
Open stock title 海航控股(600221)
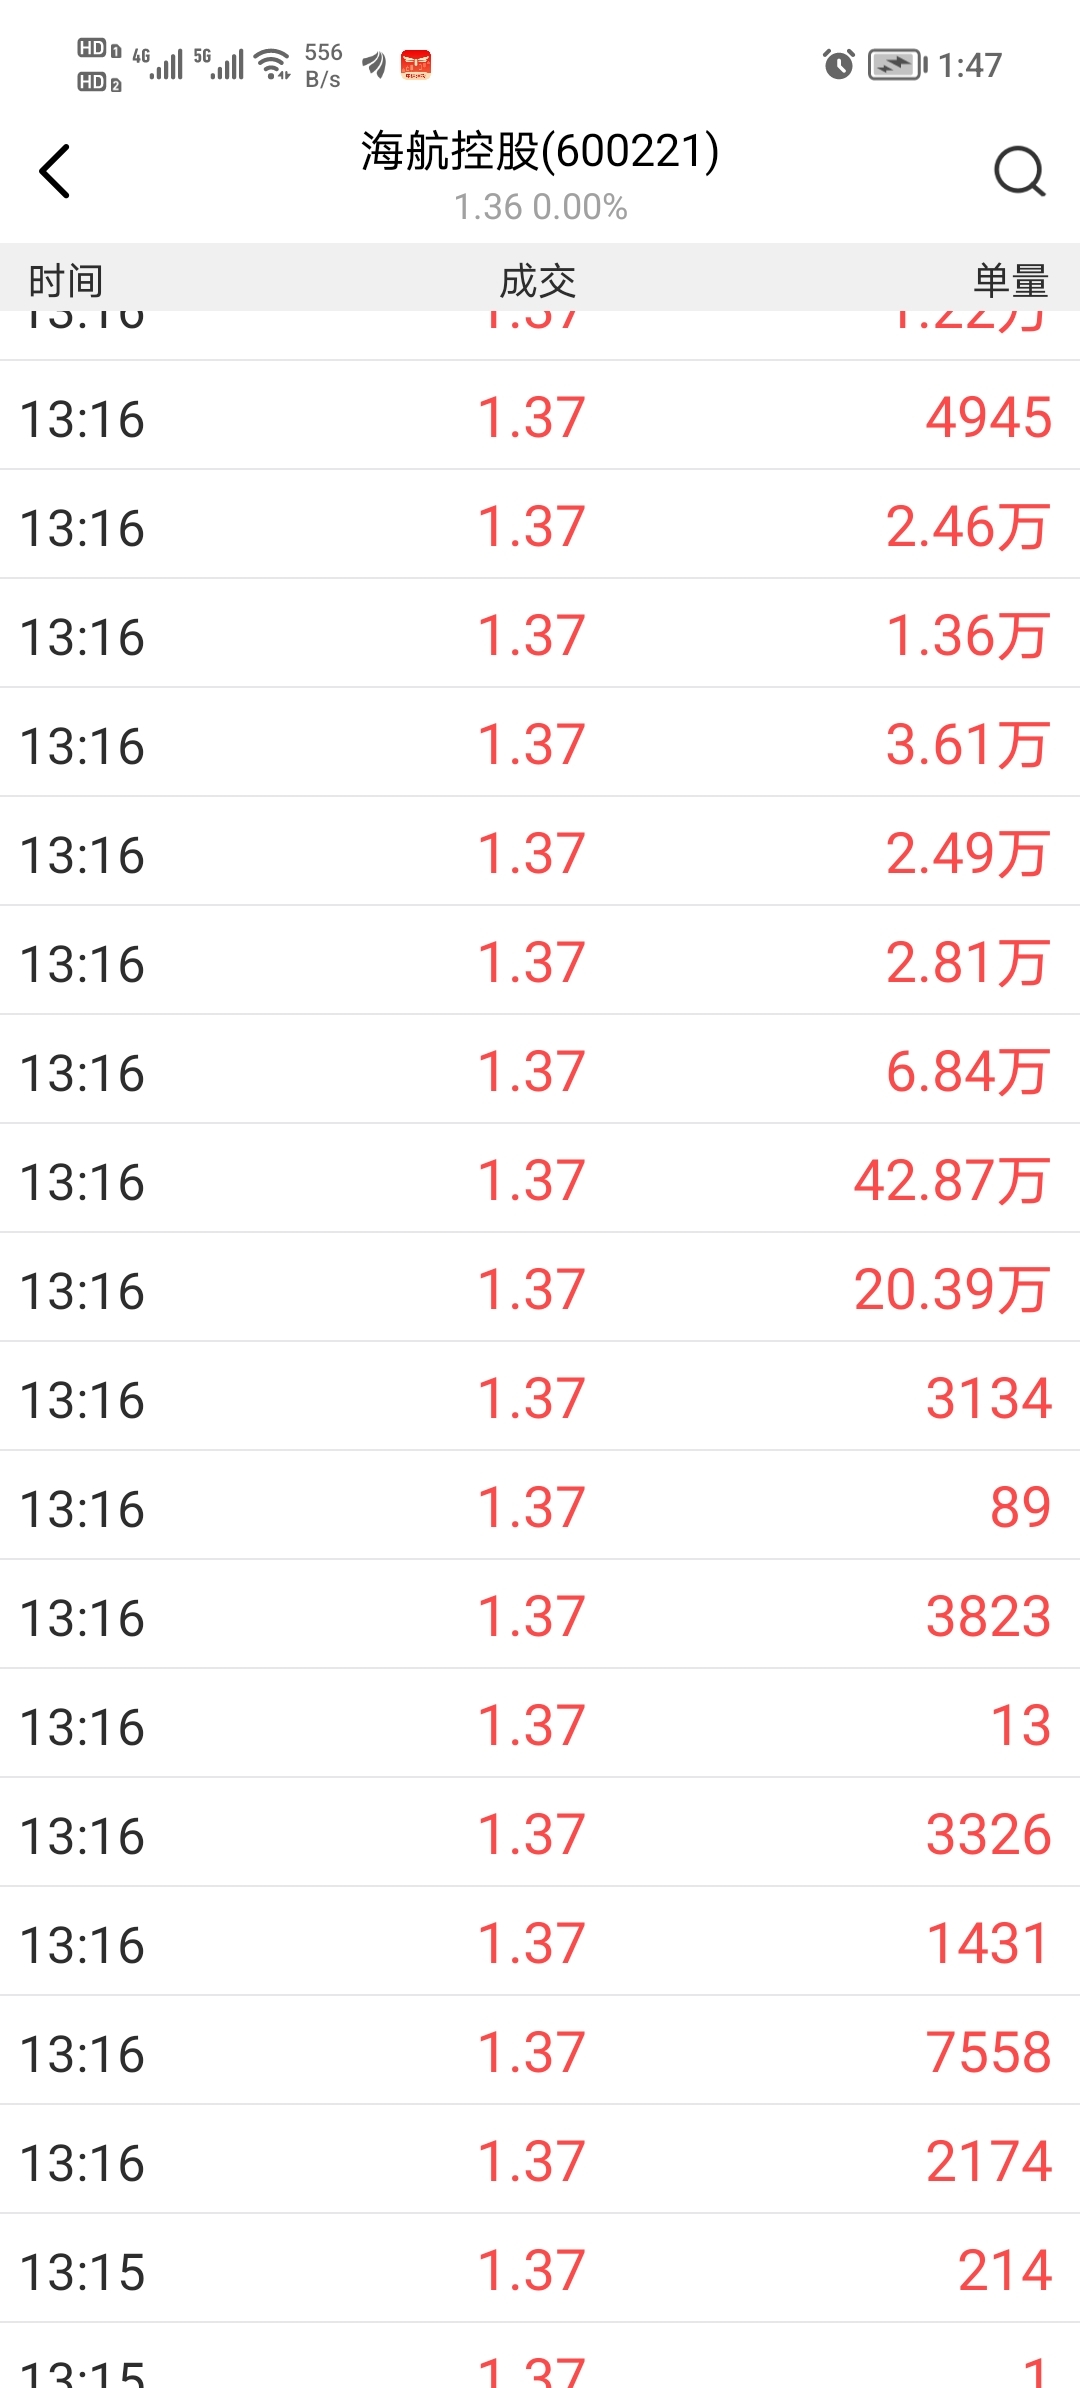click(x=540, y=151)
